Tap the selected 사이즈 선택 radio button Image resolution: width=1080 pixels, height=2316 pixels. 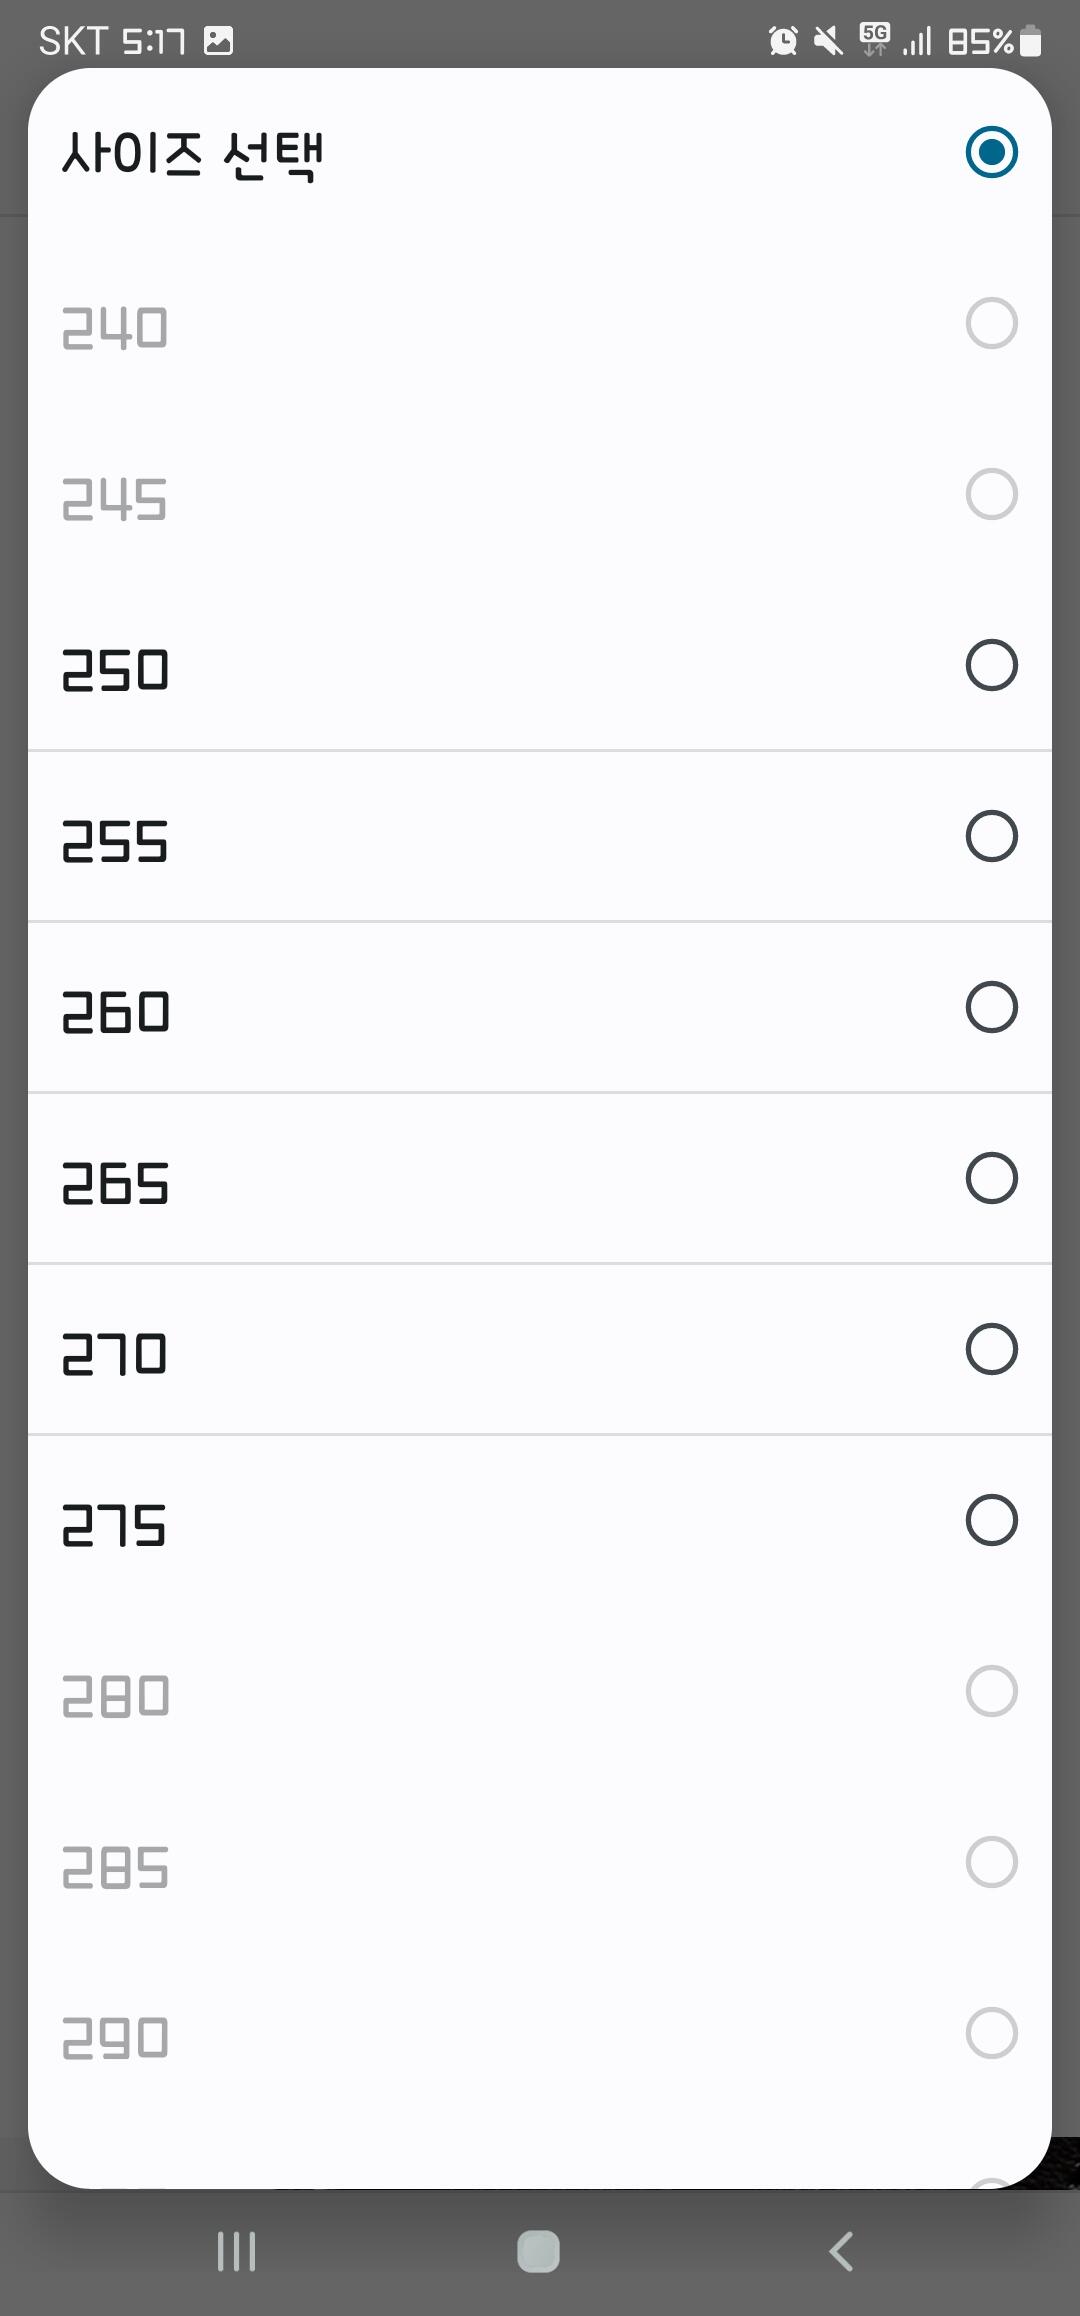coord(991,152)
